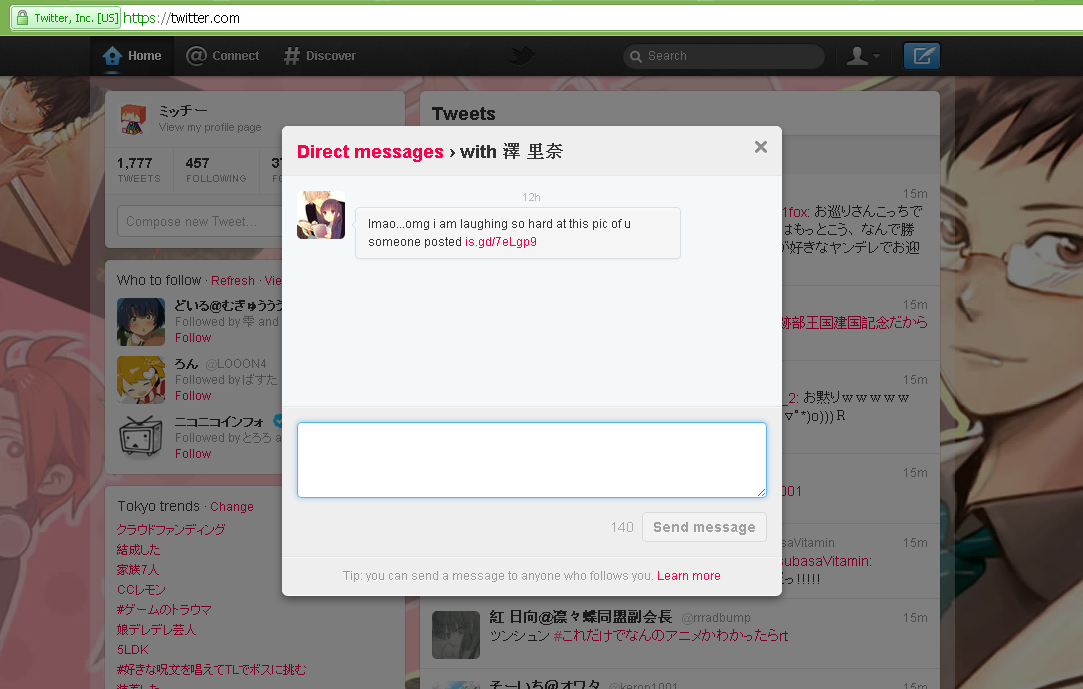This screenshot has height=689, width=1083.
Task: Click the Home menu label
Action: 144,56
